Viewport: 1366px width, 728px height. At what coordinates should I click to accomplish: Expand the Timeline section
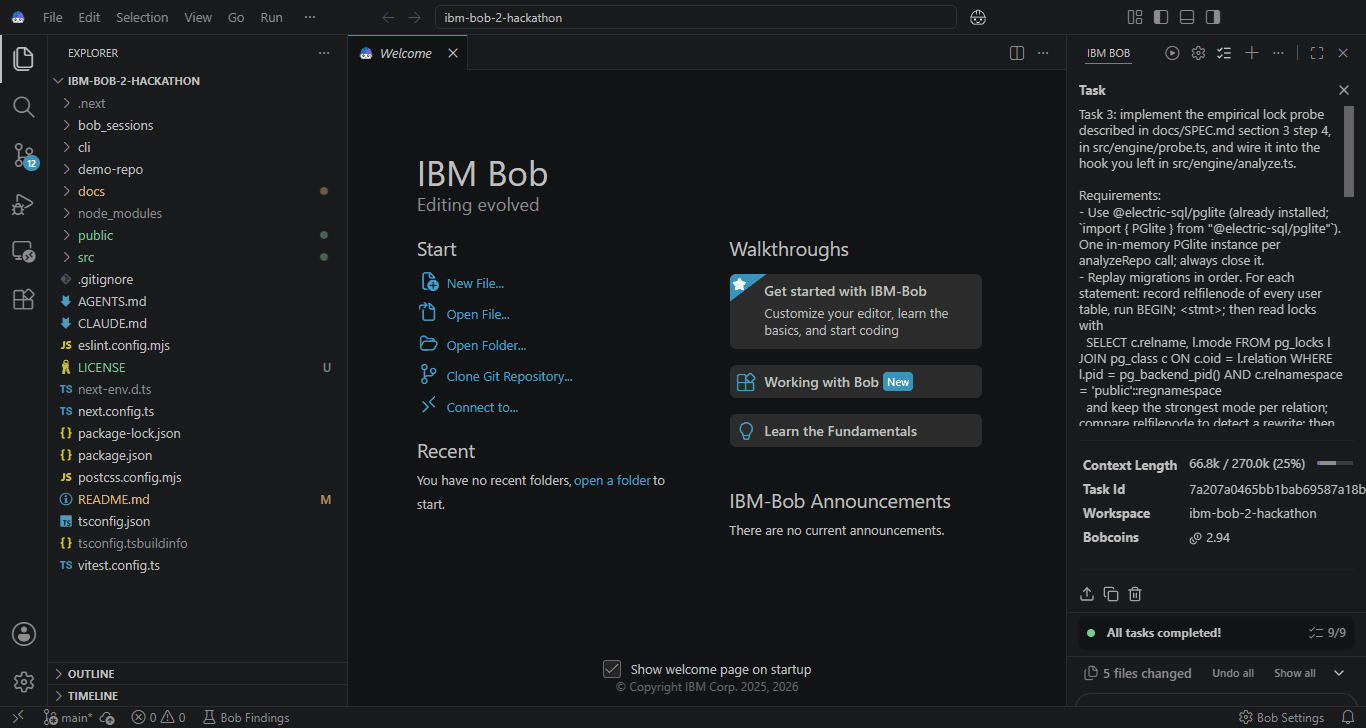[x=197, y=696]
